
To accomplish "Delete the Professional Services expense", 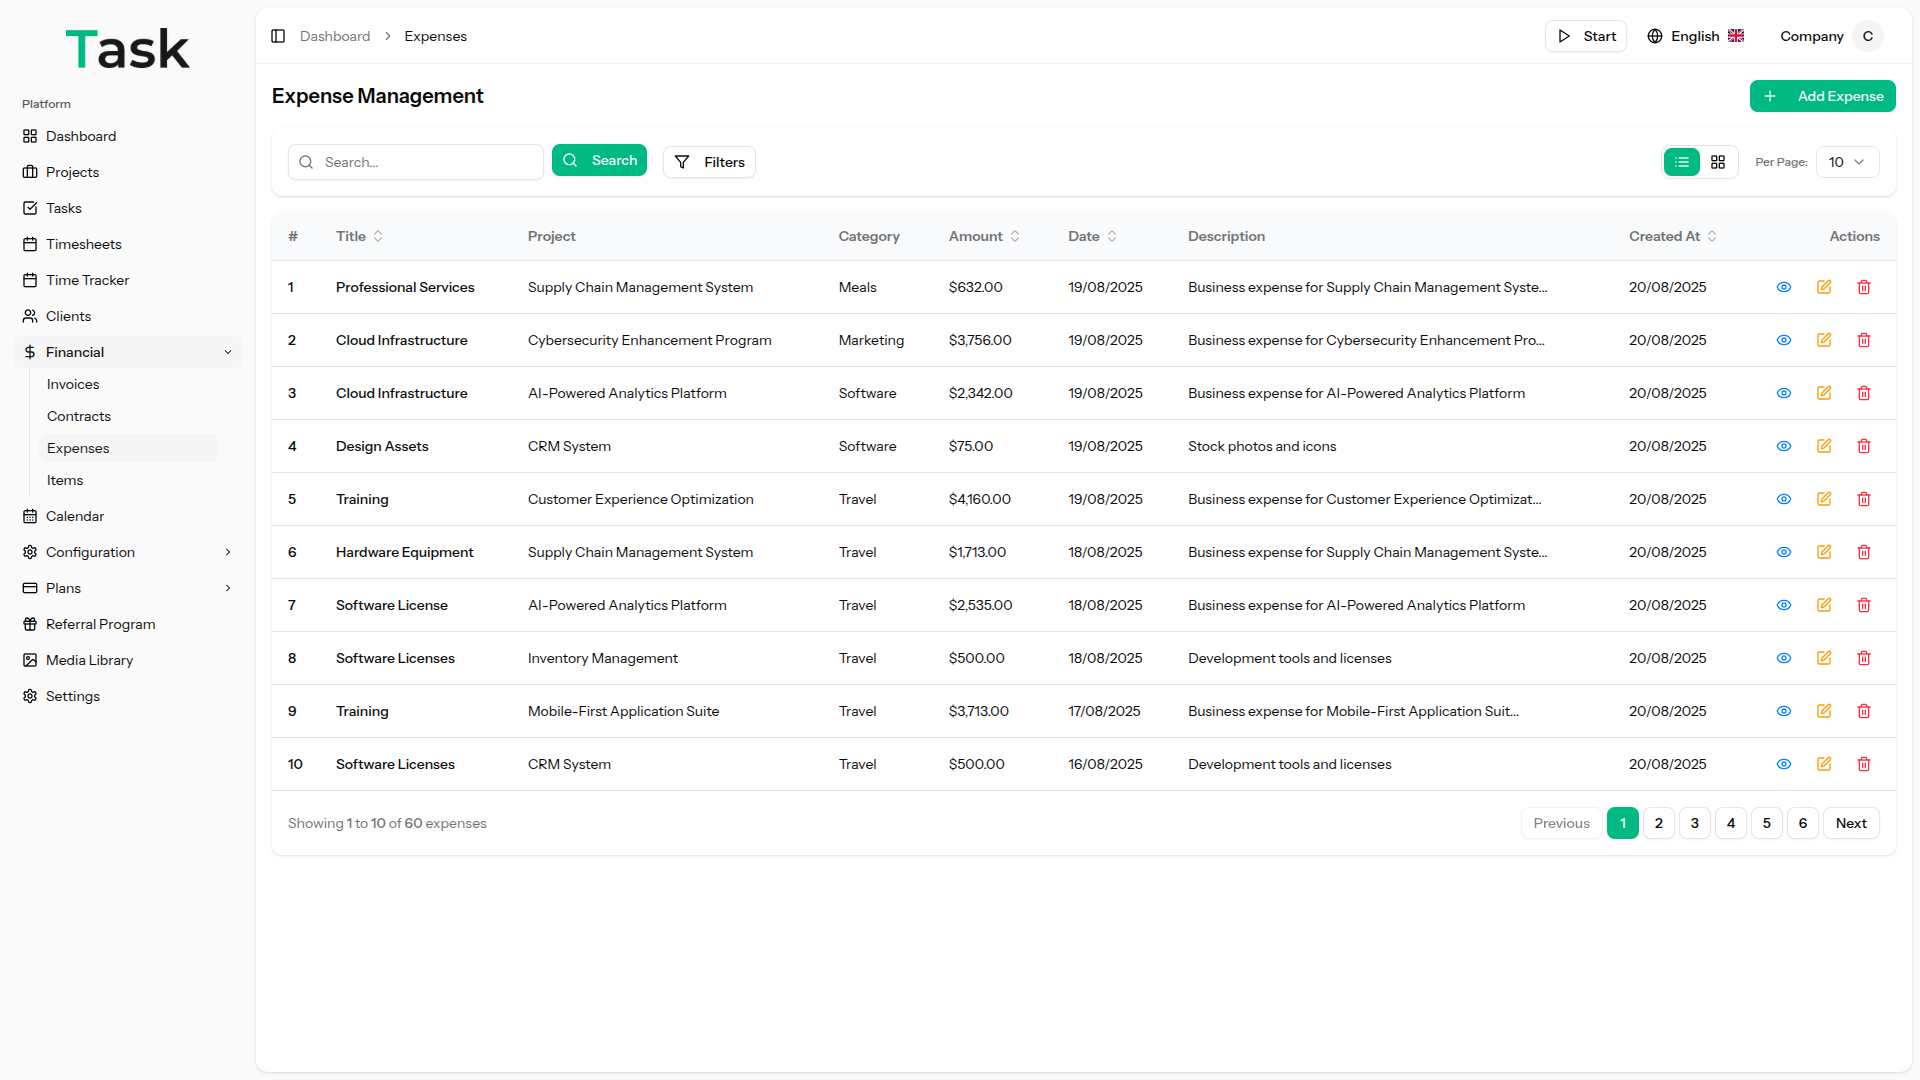I will (1863, 287).
